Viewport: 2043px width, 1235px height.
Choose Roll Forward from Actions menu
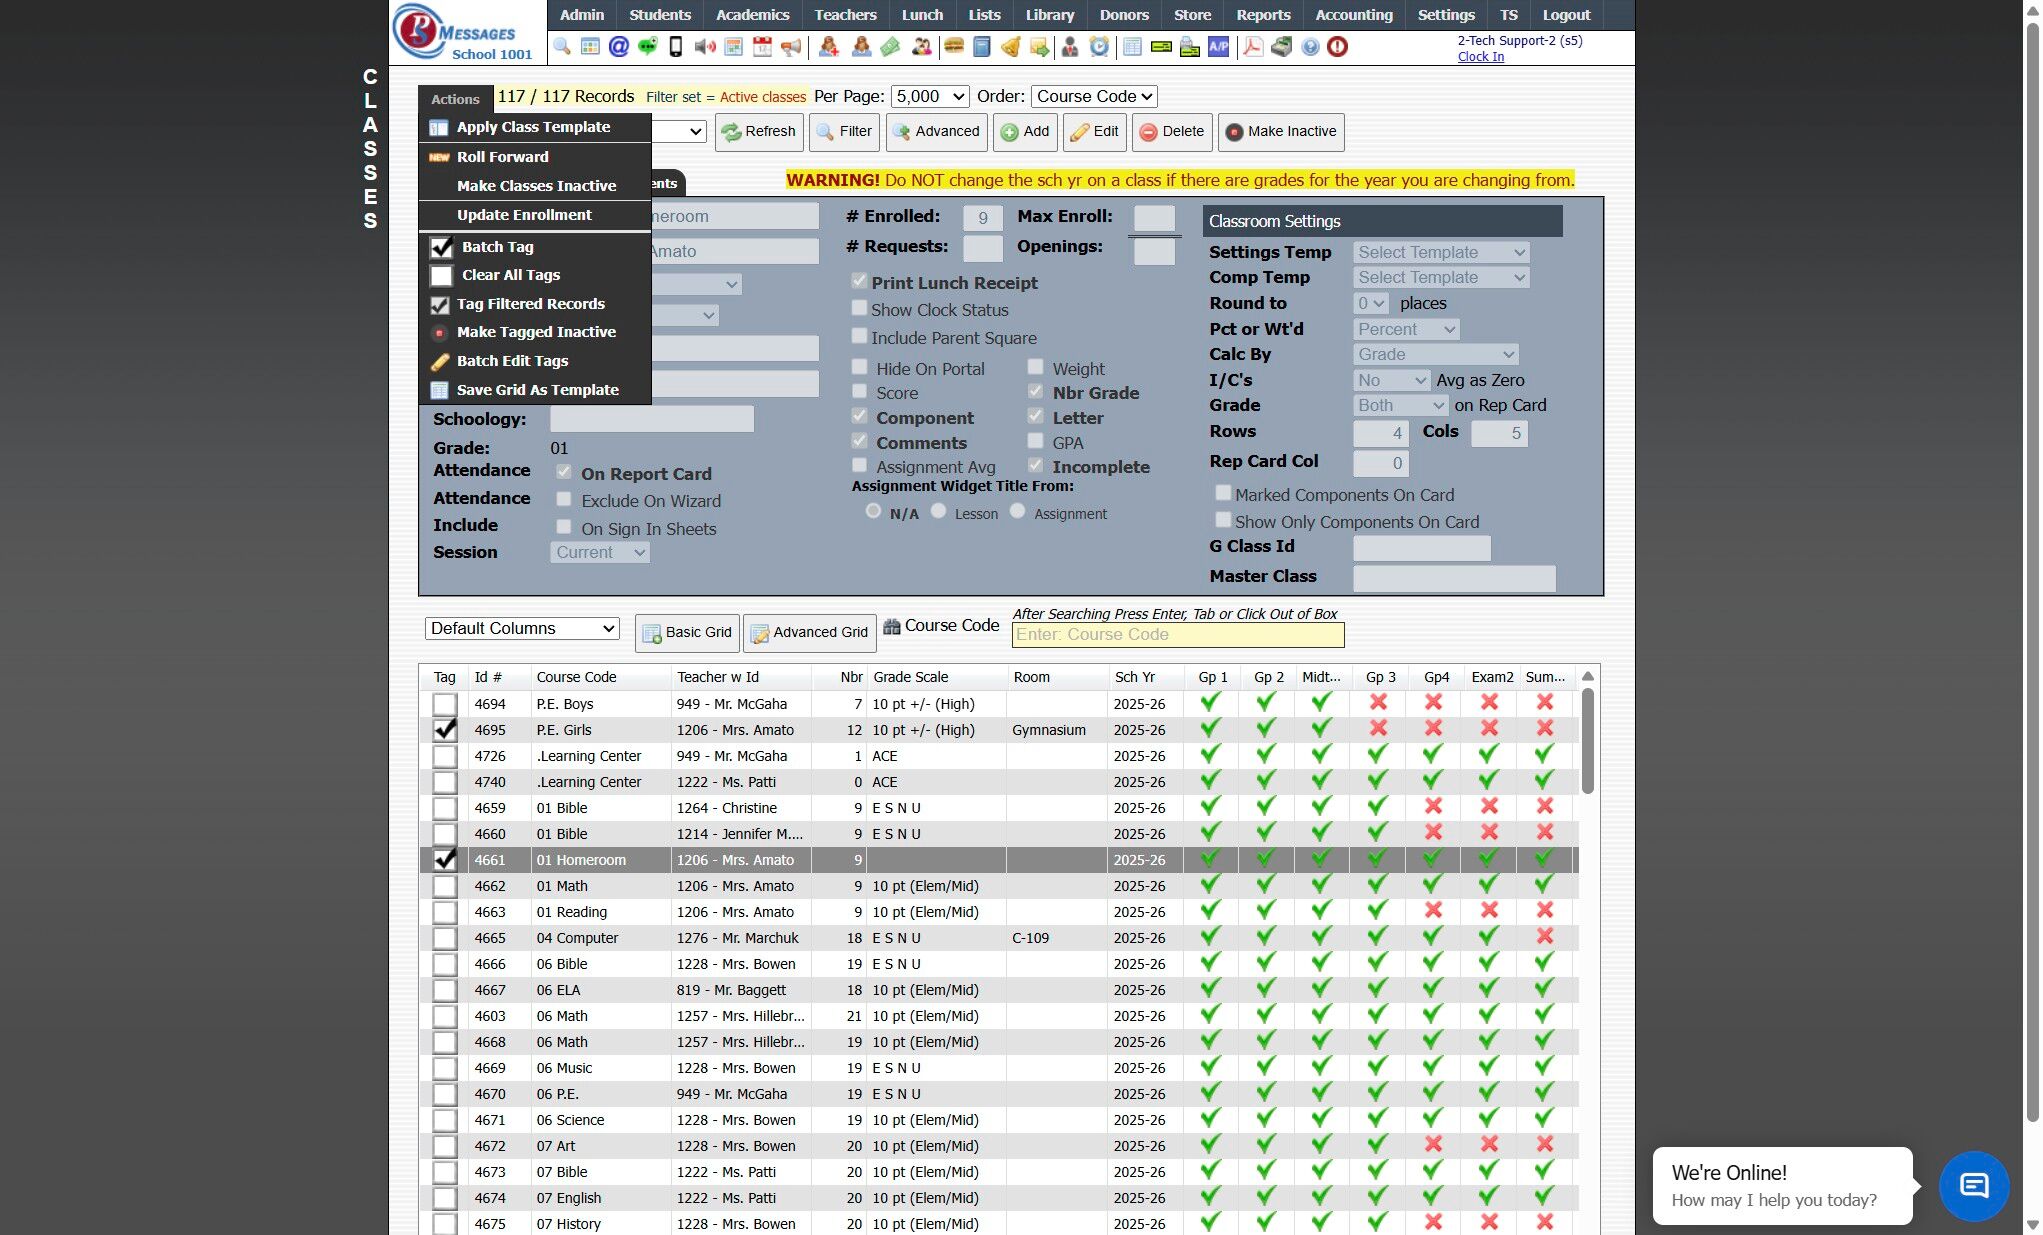point(502,157)
